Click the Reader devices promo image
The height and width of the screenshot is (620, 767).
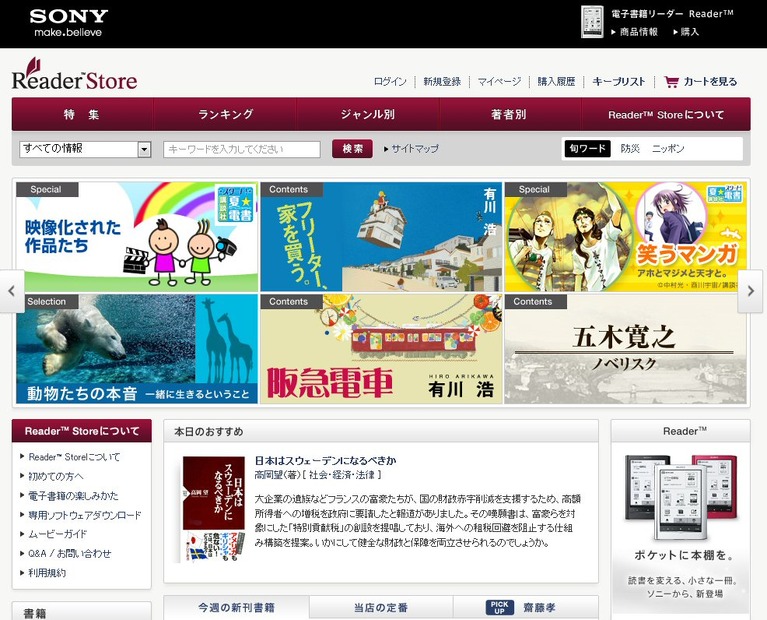(x=681, y=497)
